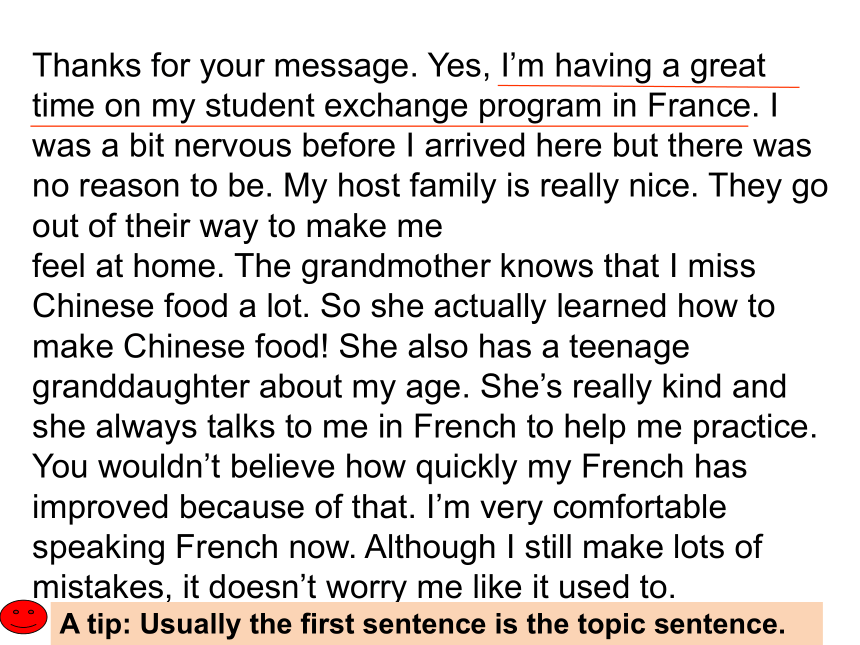Viewport: 860px width, 645px height.
Task: Click the line "she always talks to me in French"
Action: pos(274,427)
